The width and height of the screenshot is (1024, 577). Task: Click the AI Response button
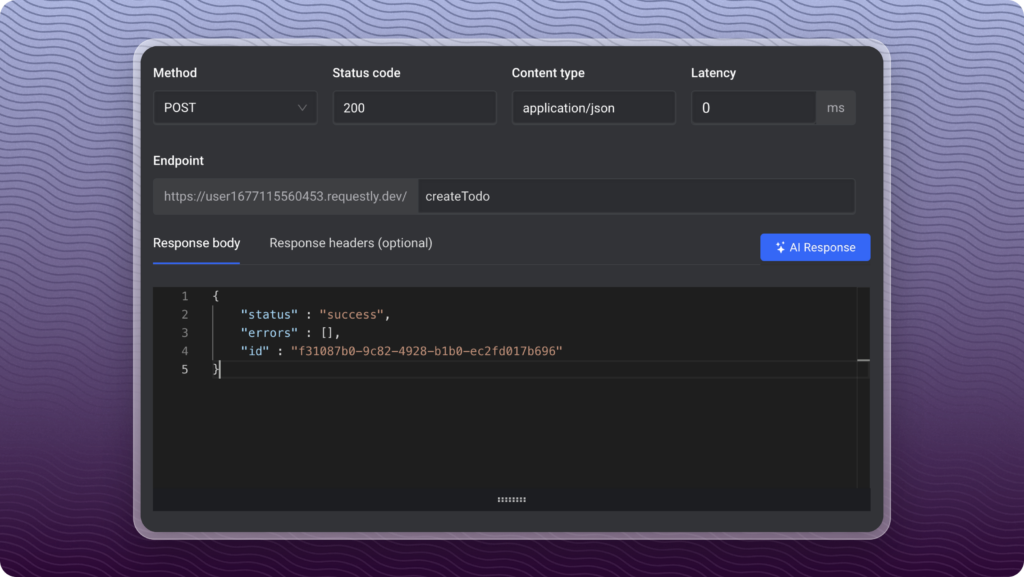pos(815,247)
